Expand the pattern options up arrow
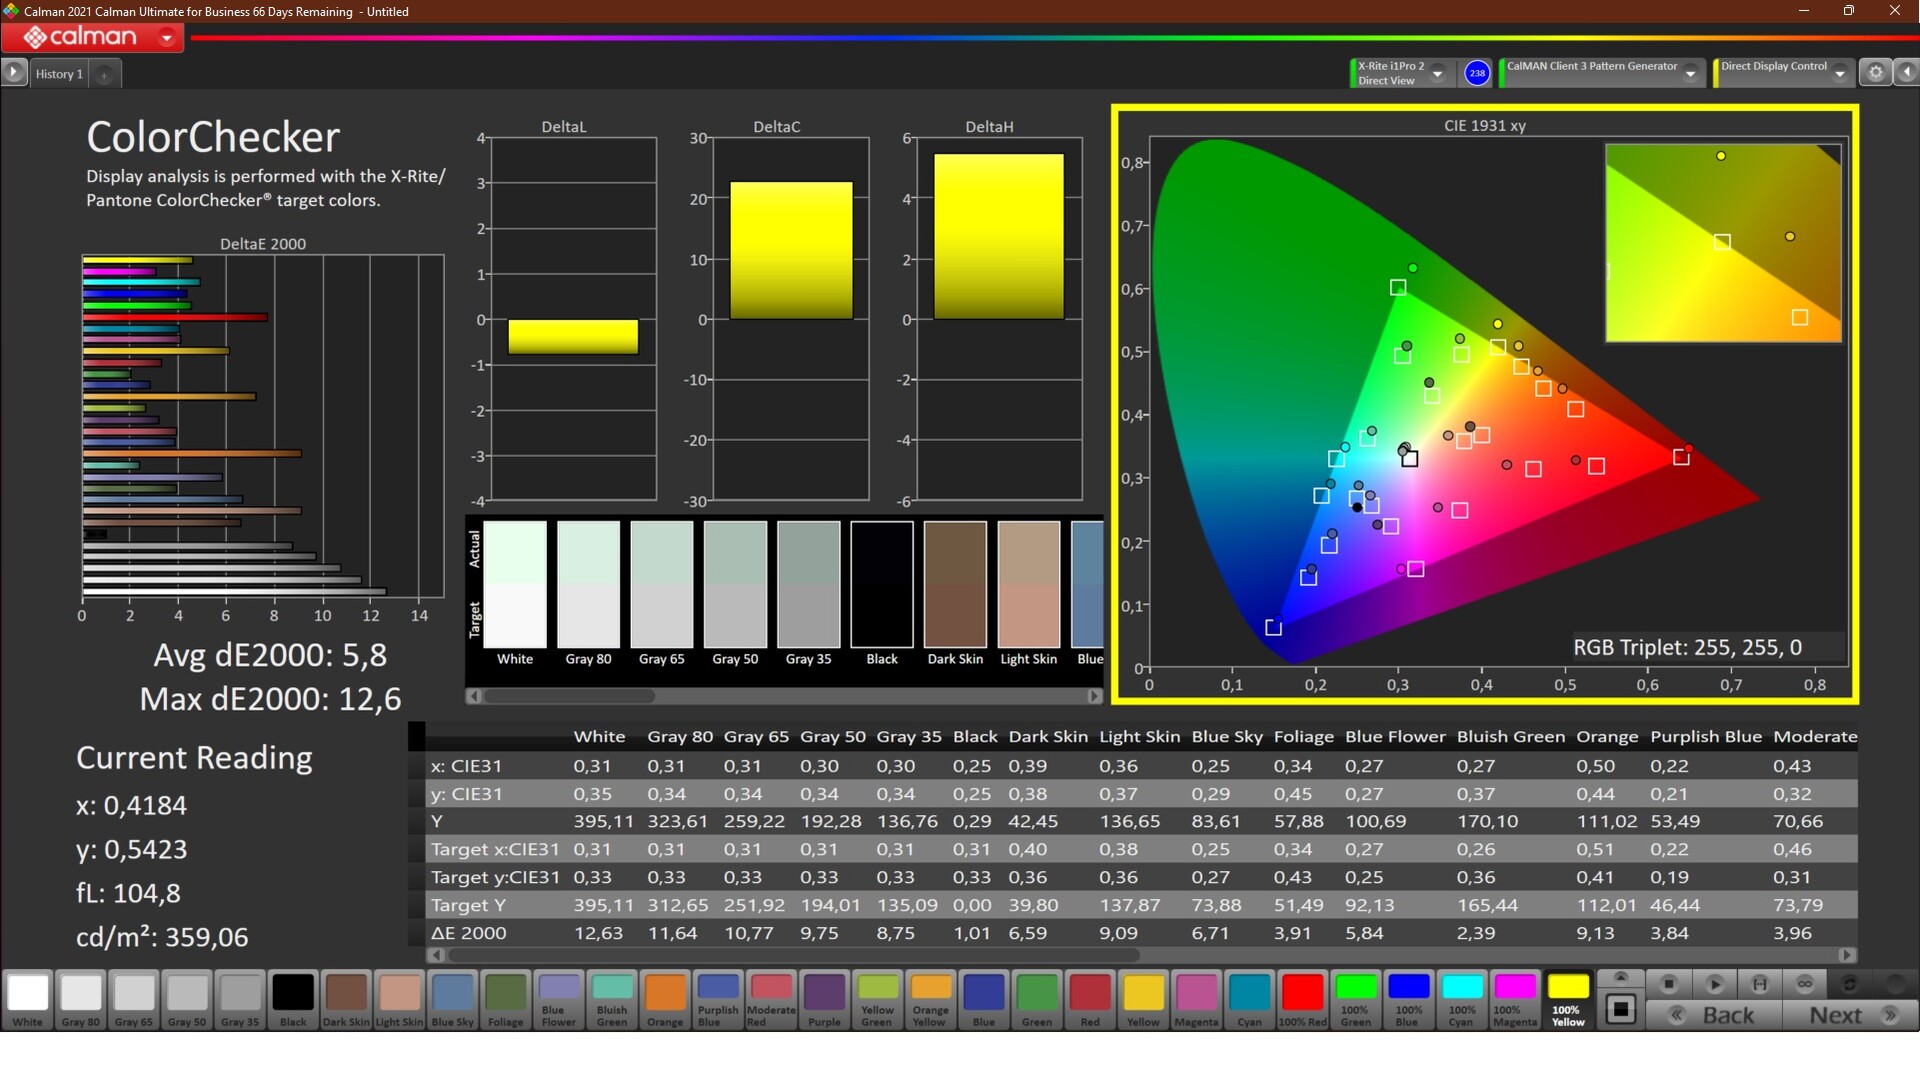The width and height of the screenshot is (1920, 1079). point(1621,977)
